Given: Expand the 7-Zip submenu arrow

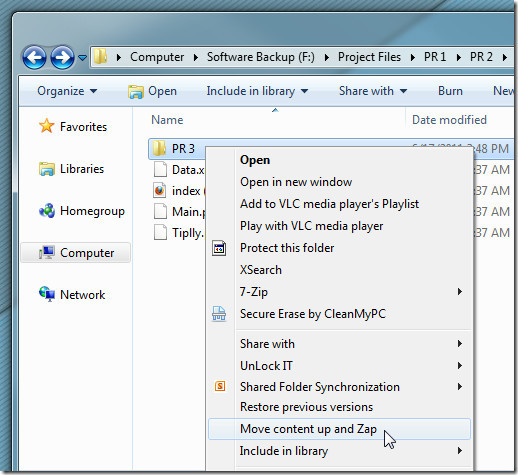Looking at the screenshot, I should [460, 292].
